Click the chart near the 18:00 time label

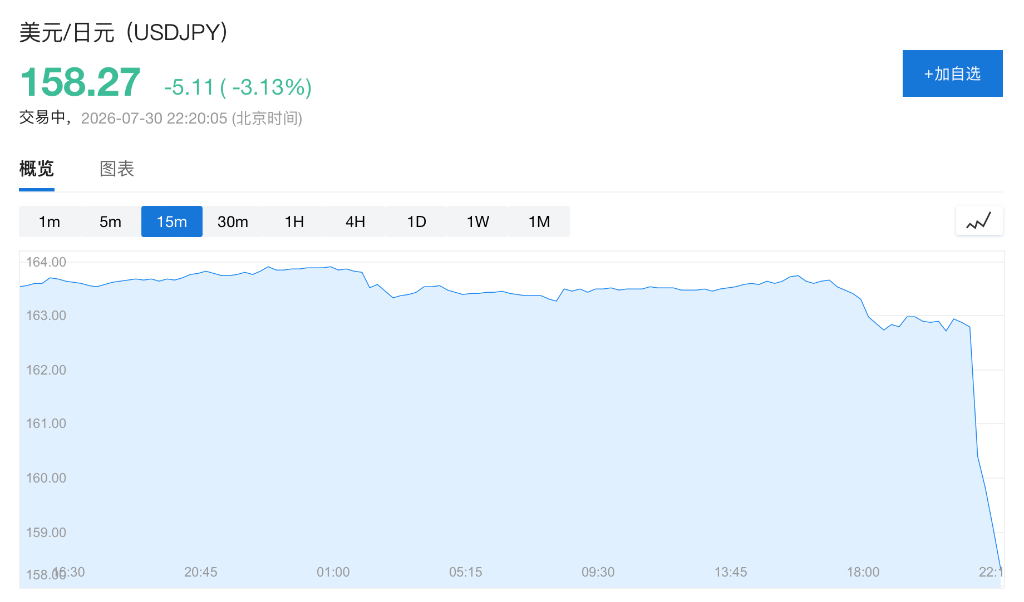click(x=863, y=572)
